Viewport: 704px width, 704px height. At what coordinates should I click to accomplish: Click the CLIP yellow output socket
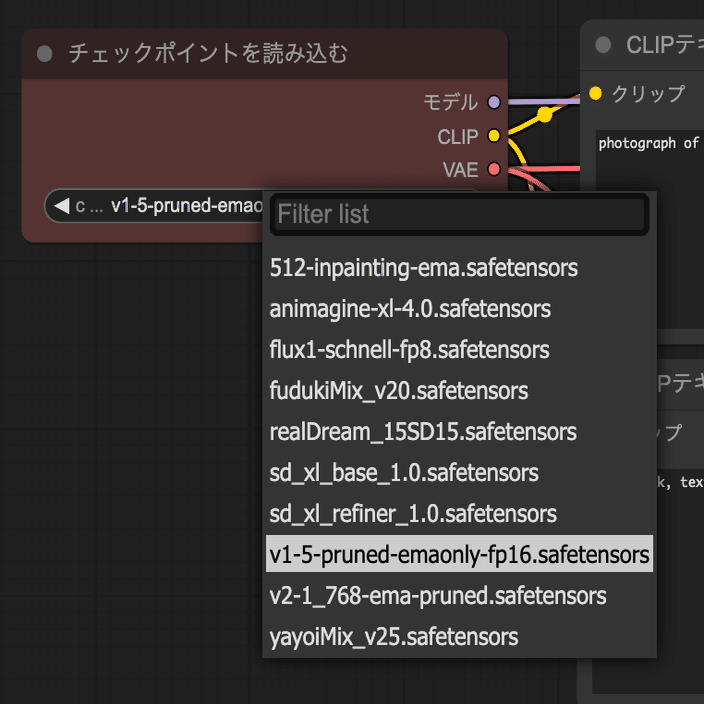[x=494, y=136]
